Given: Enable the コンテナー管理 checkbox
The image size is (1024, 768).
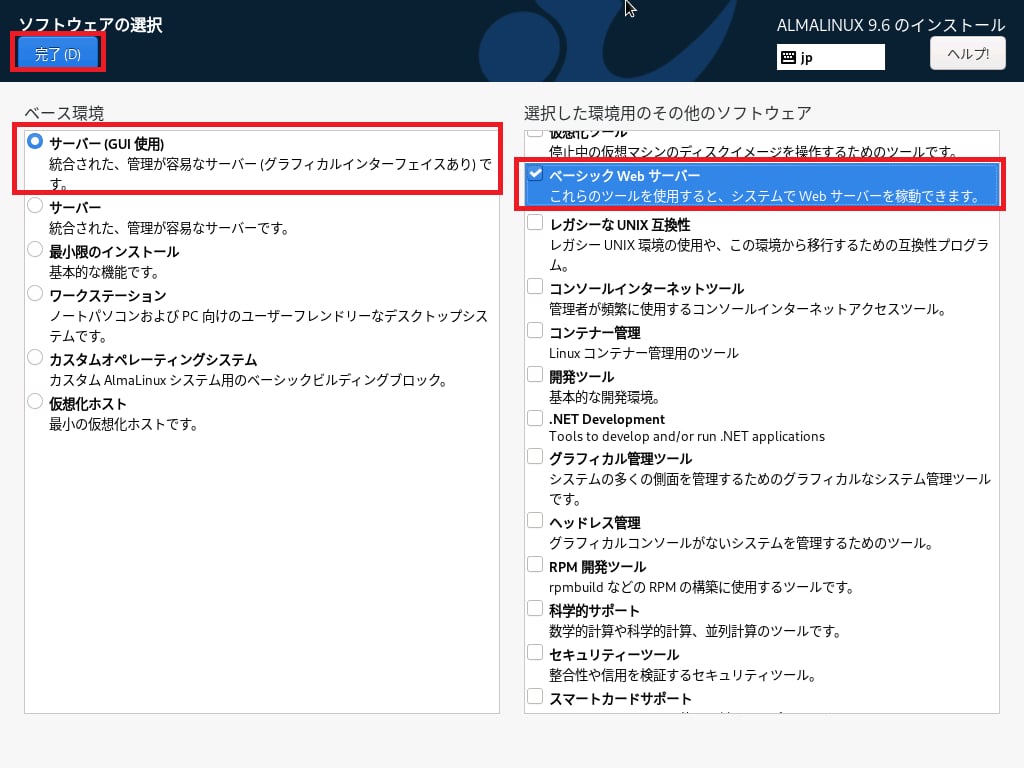Looking at the screenshot, I should [536, 331].
